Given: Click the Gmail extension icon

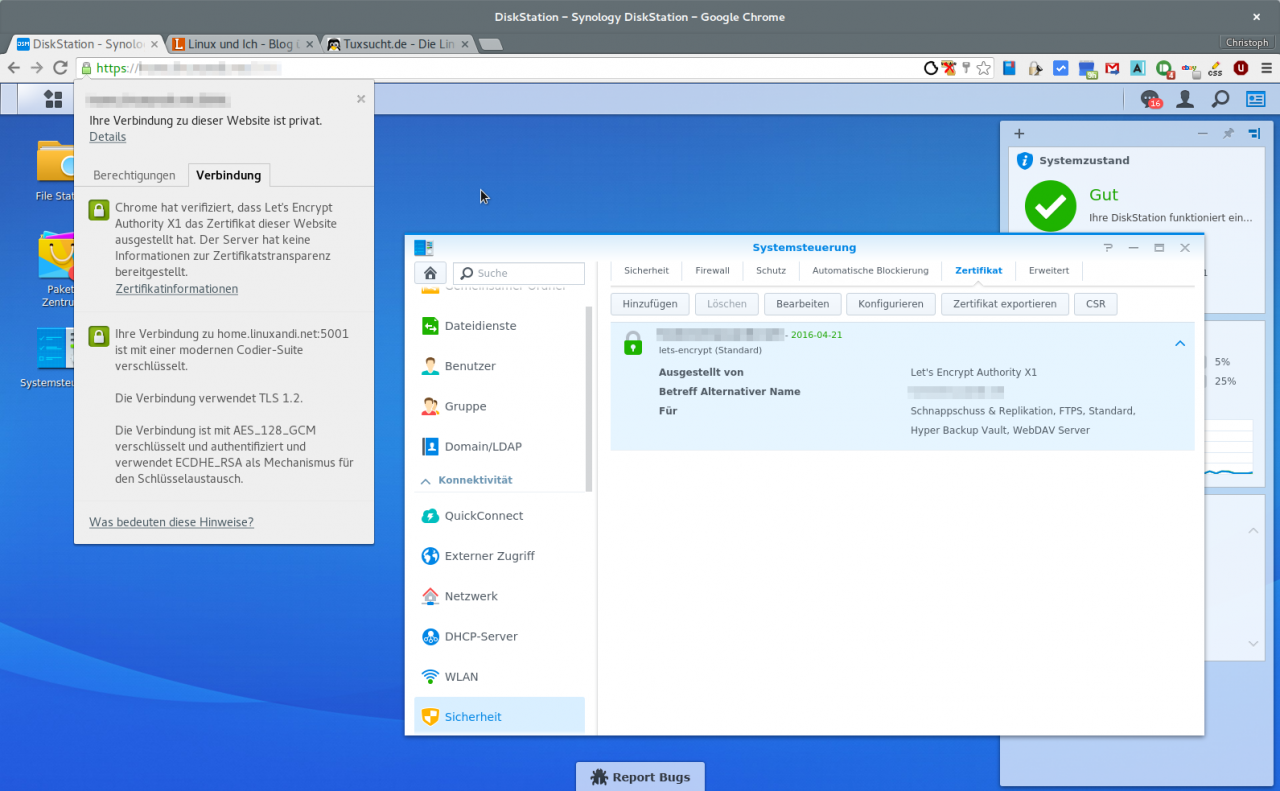Looking at the screenshot, I should [x=1112, y=68].
